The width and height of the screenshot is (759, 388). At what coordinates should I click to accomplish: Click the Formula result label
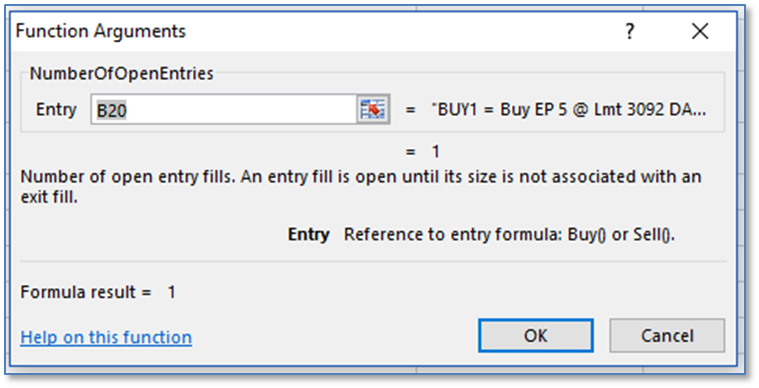click(x=86, y=292)
